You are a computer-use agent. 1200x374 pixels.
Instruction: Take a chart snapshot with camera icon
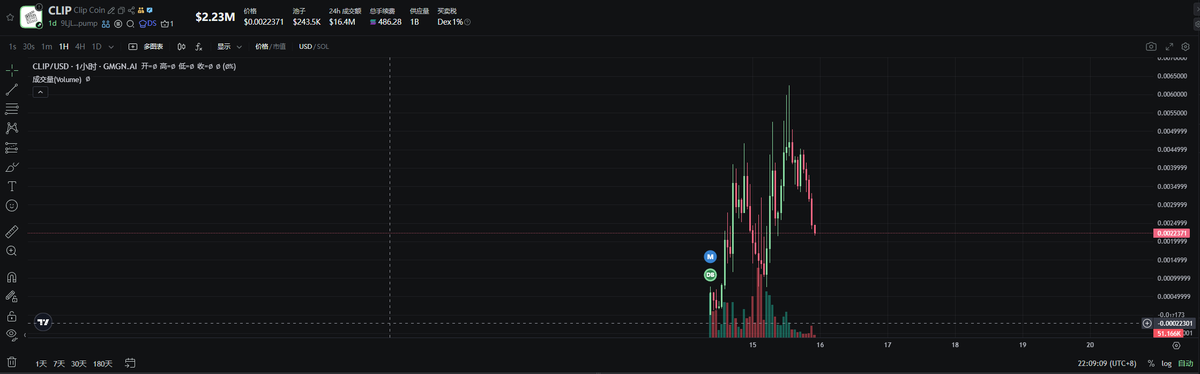(x=1151, y=46)
